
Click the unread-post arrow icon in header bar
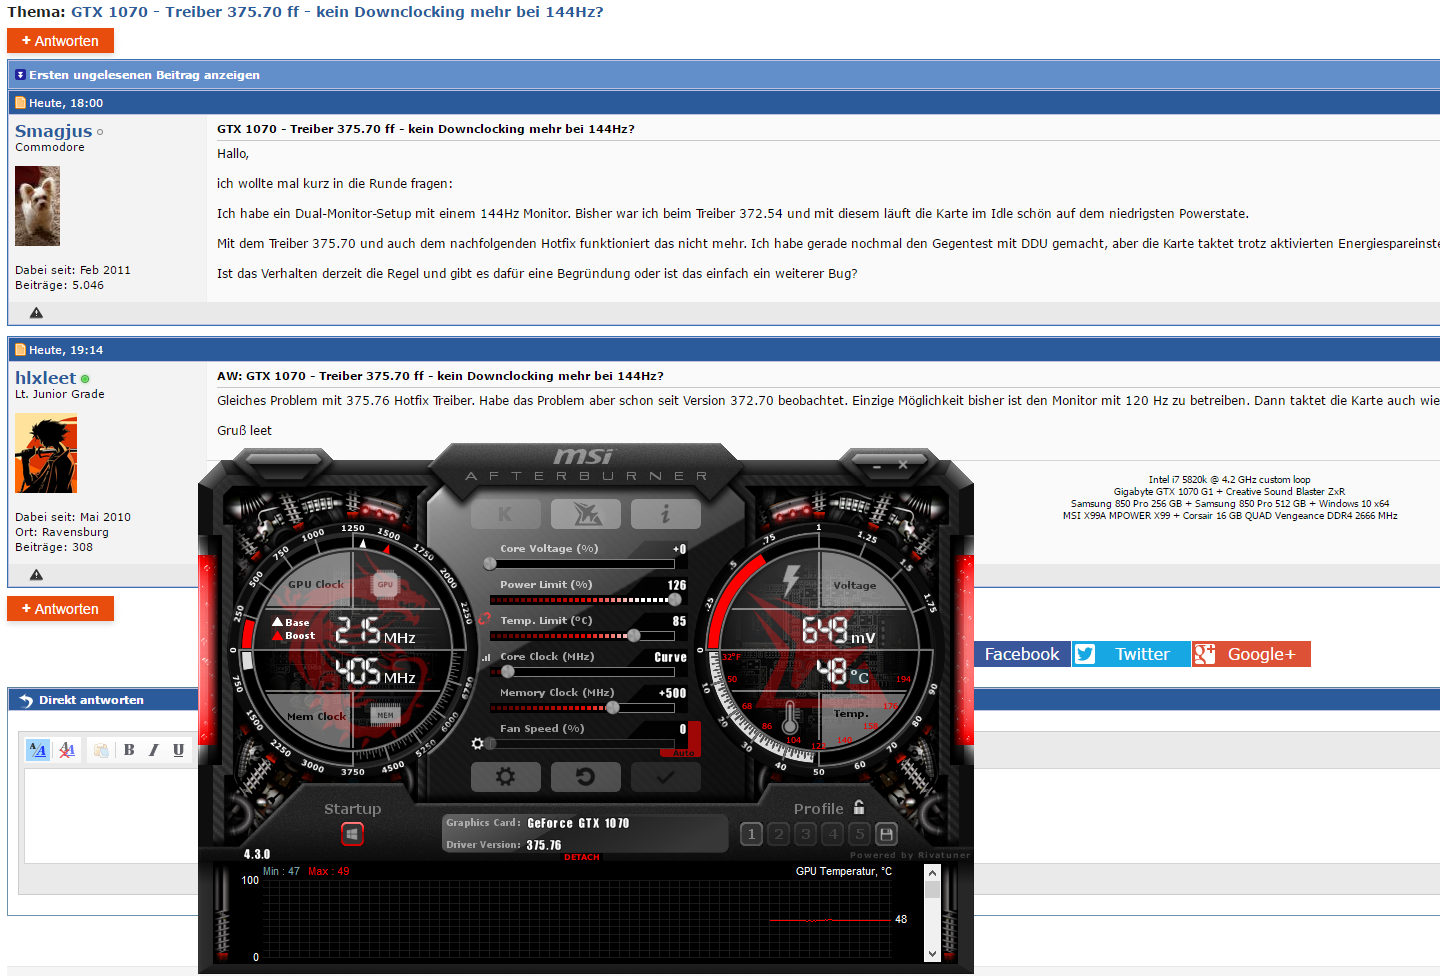[x=20, y=75]
